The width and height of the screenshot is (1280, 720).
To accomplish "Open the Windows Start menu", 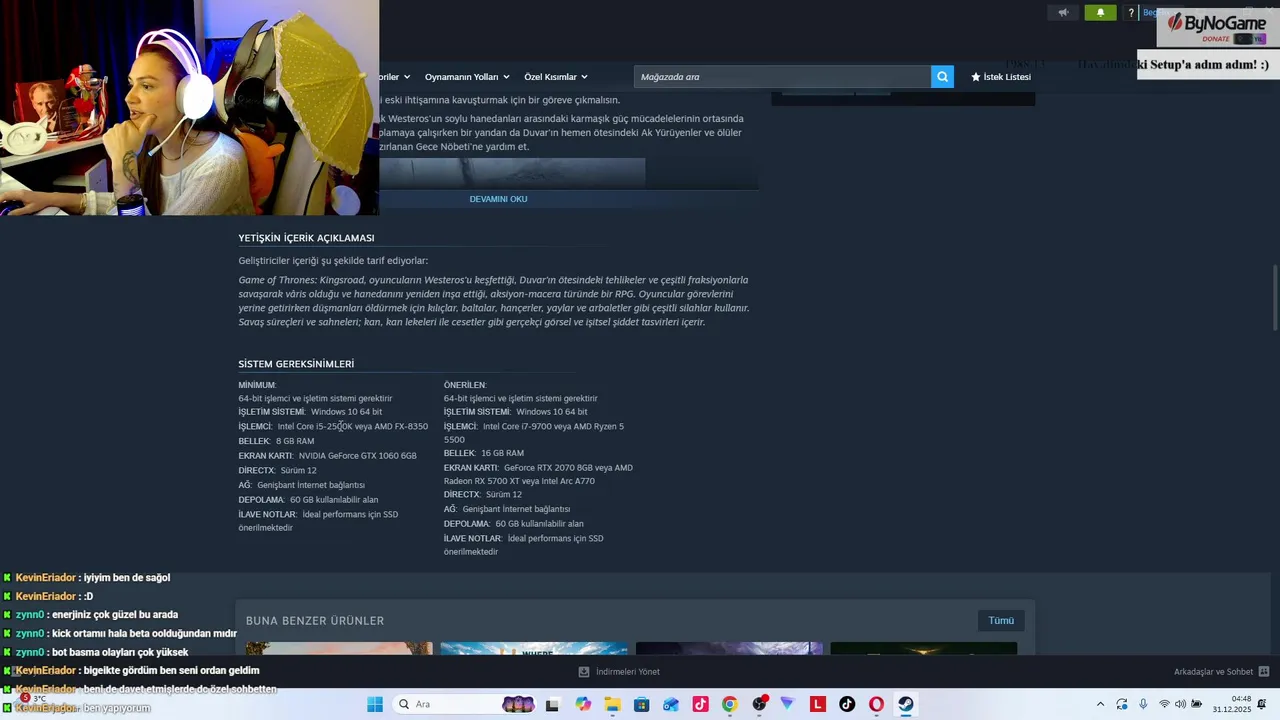I will pos(375,704).
